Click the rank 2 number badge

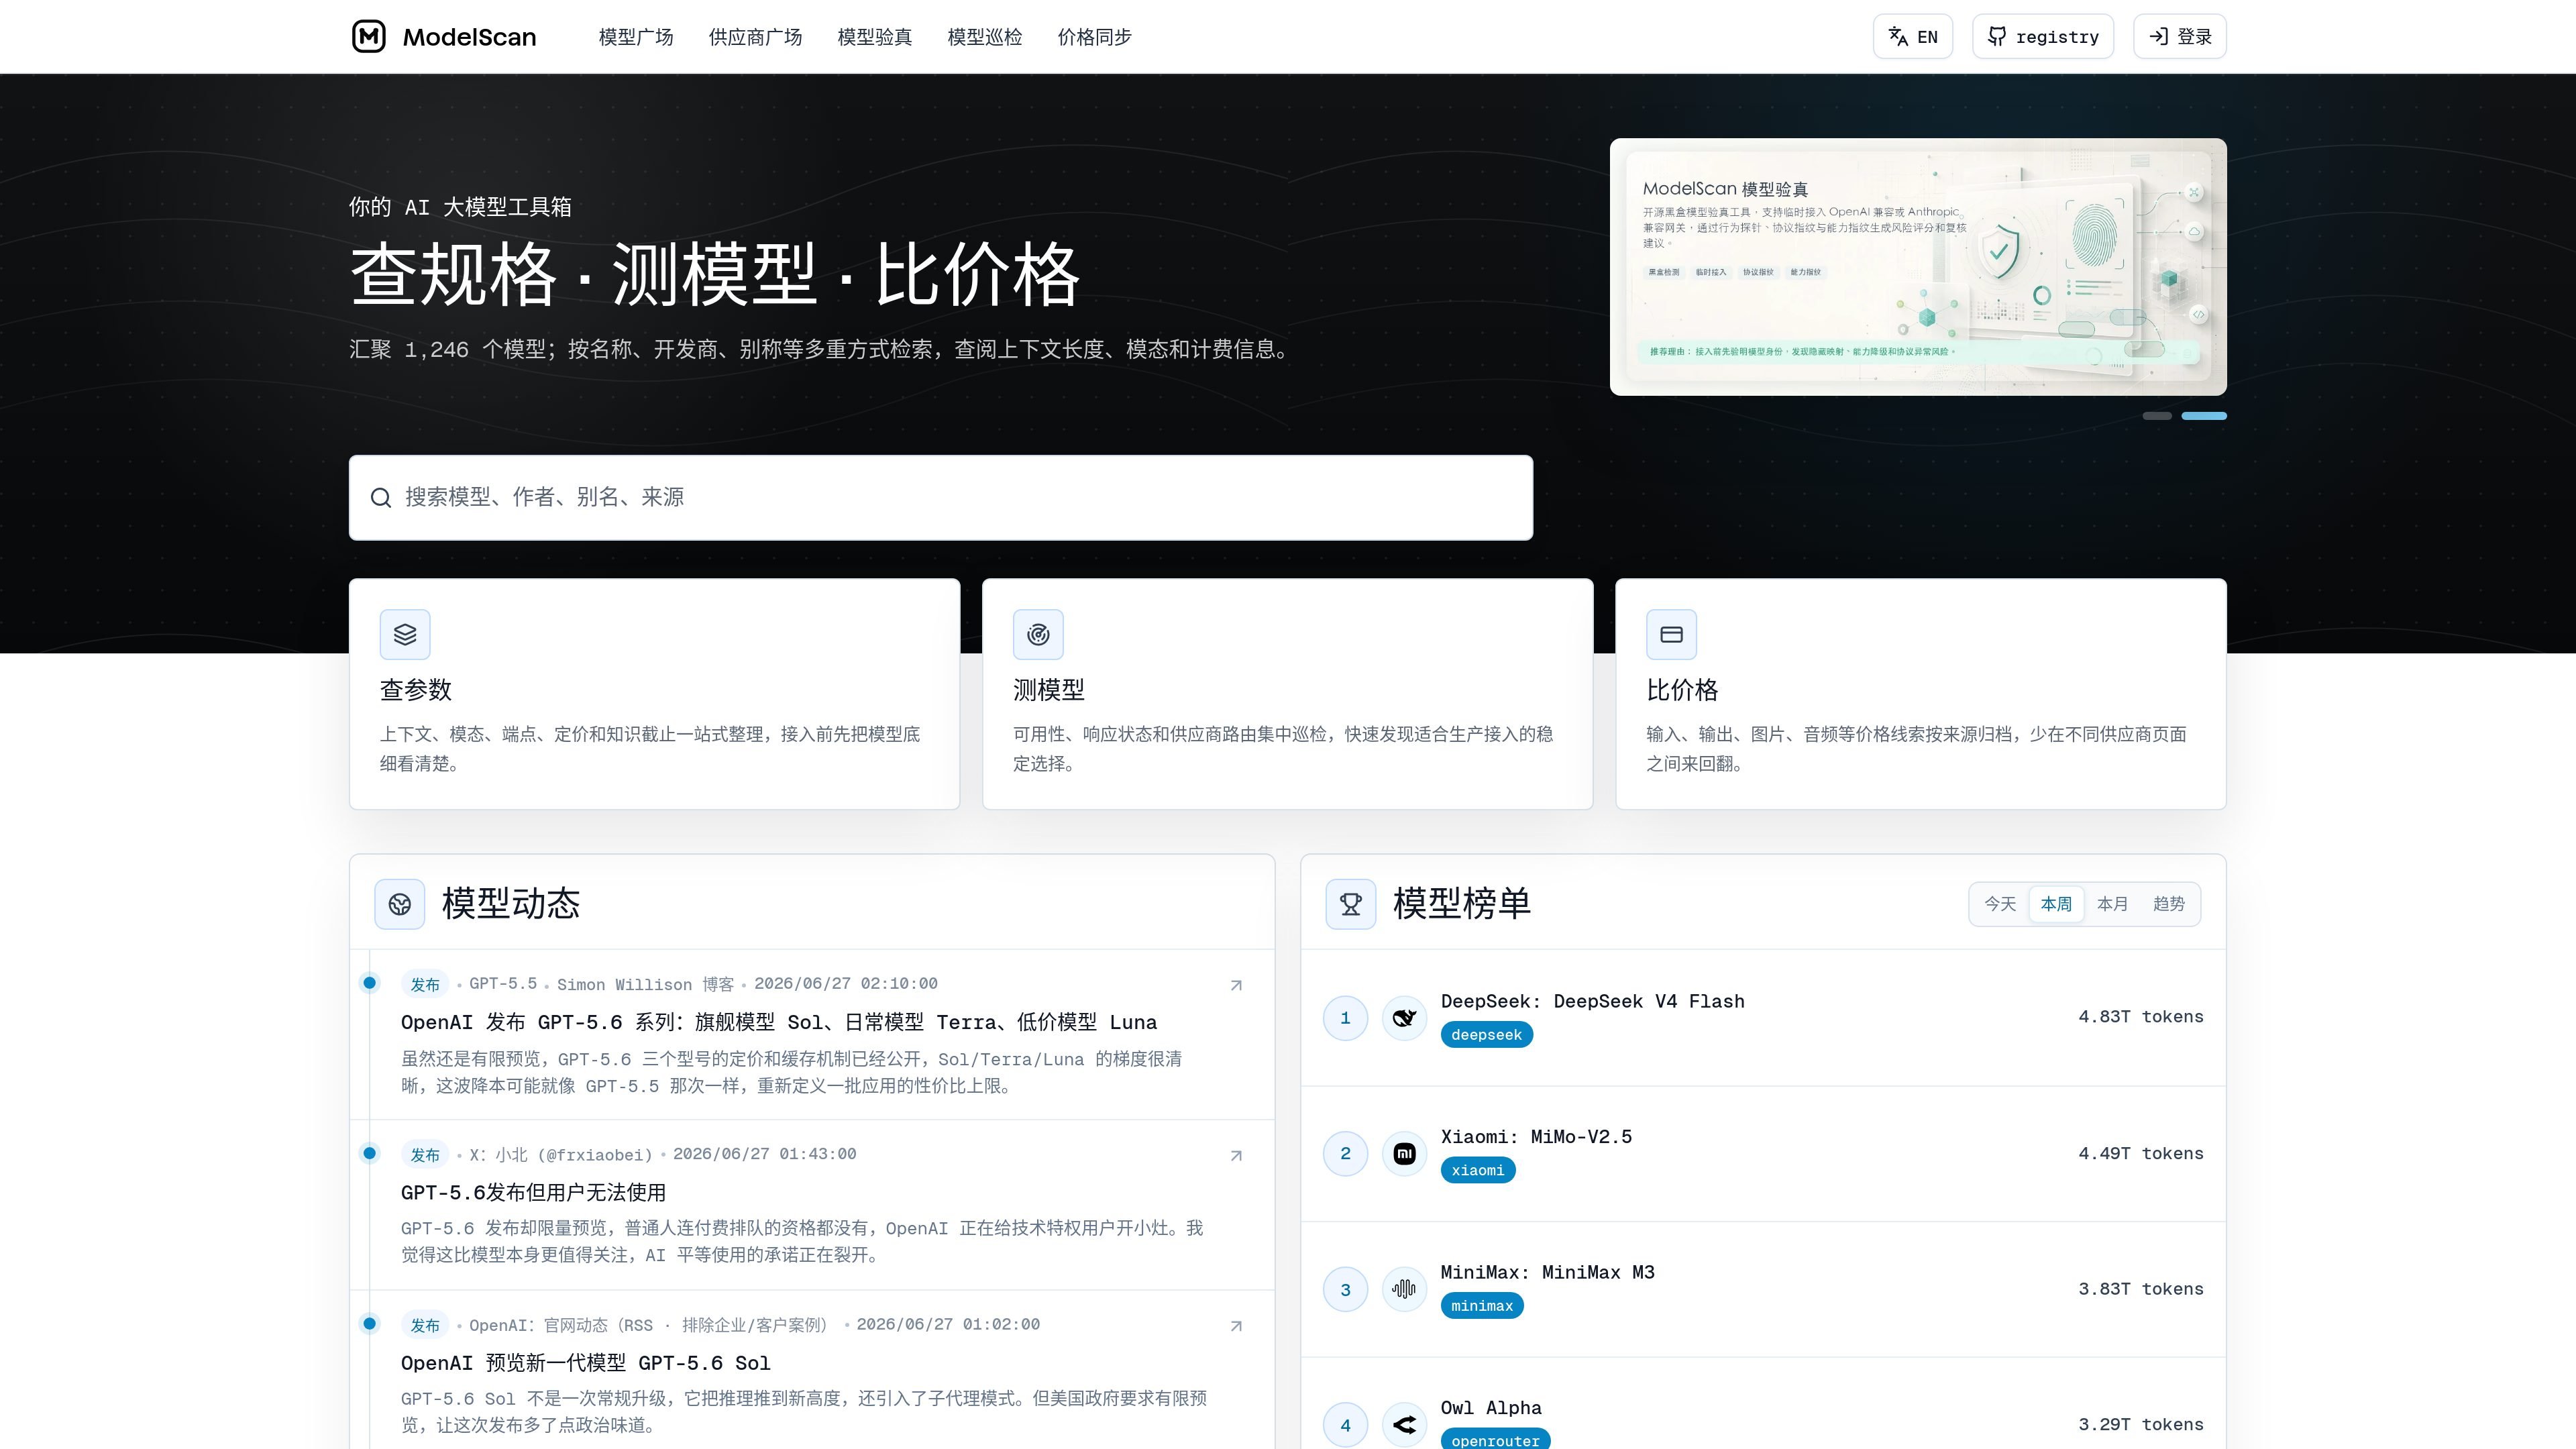tap(1345, 1154)
